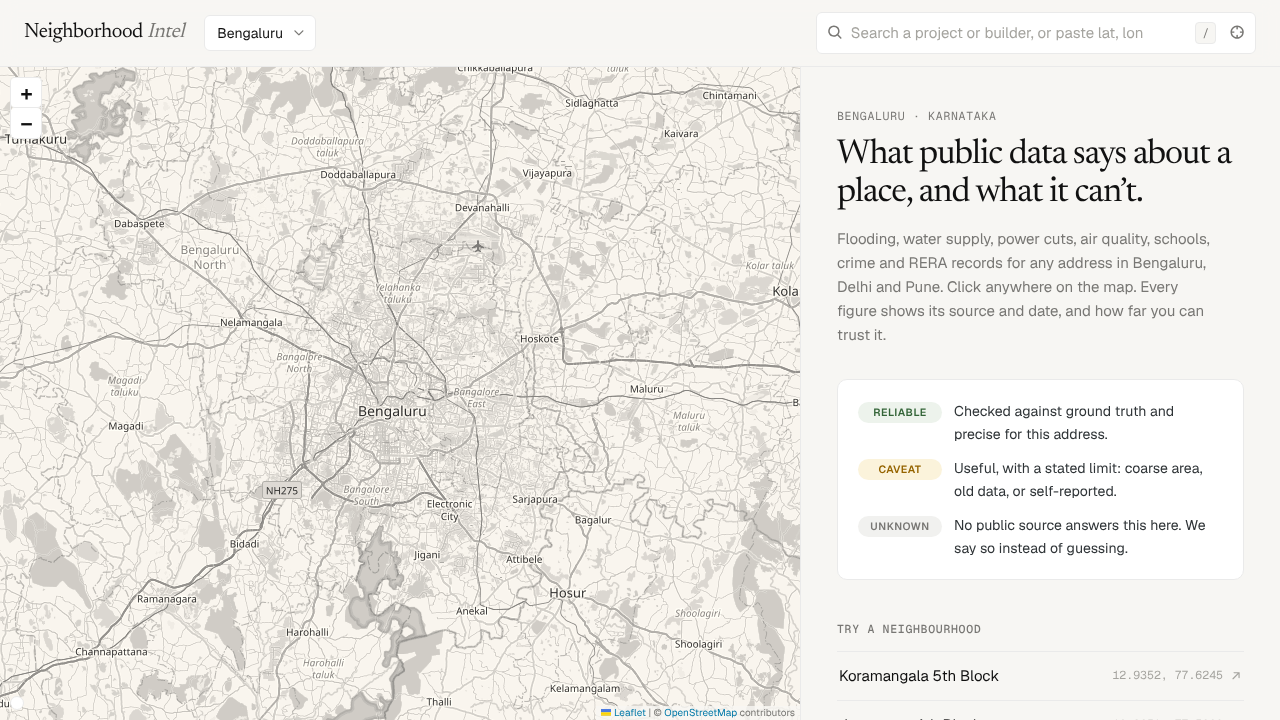Click Vijayapura on the map

[547, 172]
